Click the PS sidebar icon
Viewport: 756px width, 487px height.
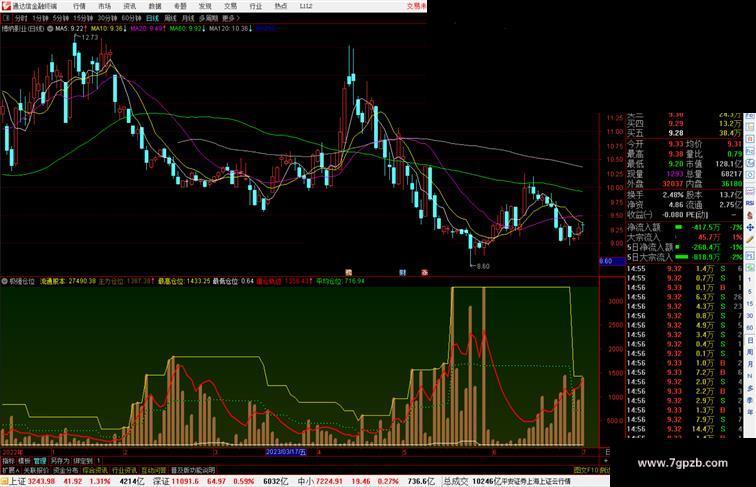click(x=750, y=255)
